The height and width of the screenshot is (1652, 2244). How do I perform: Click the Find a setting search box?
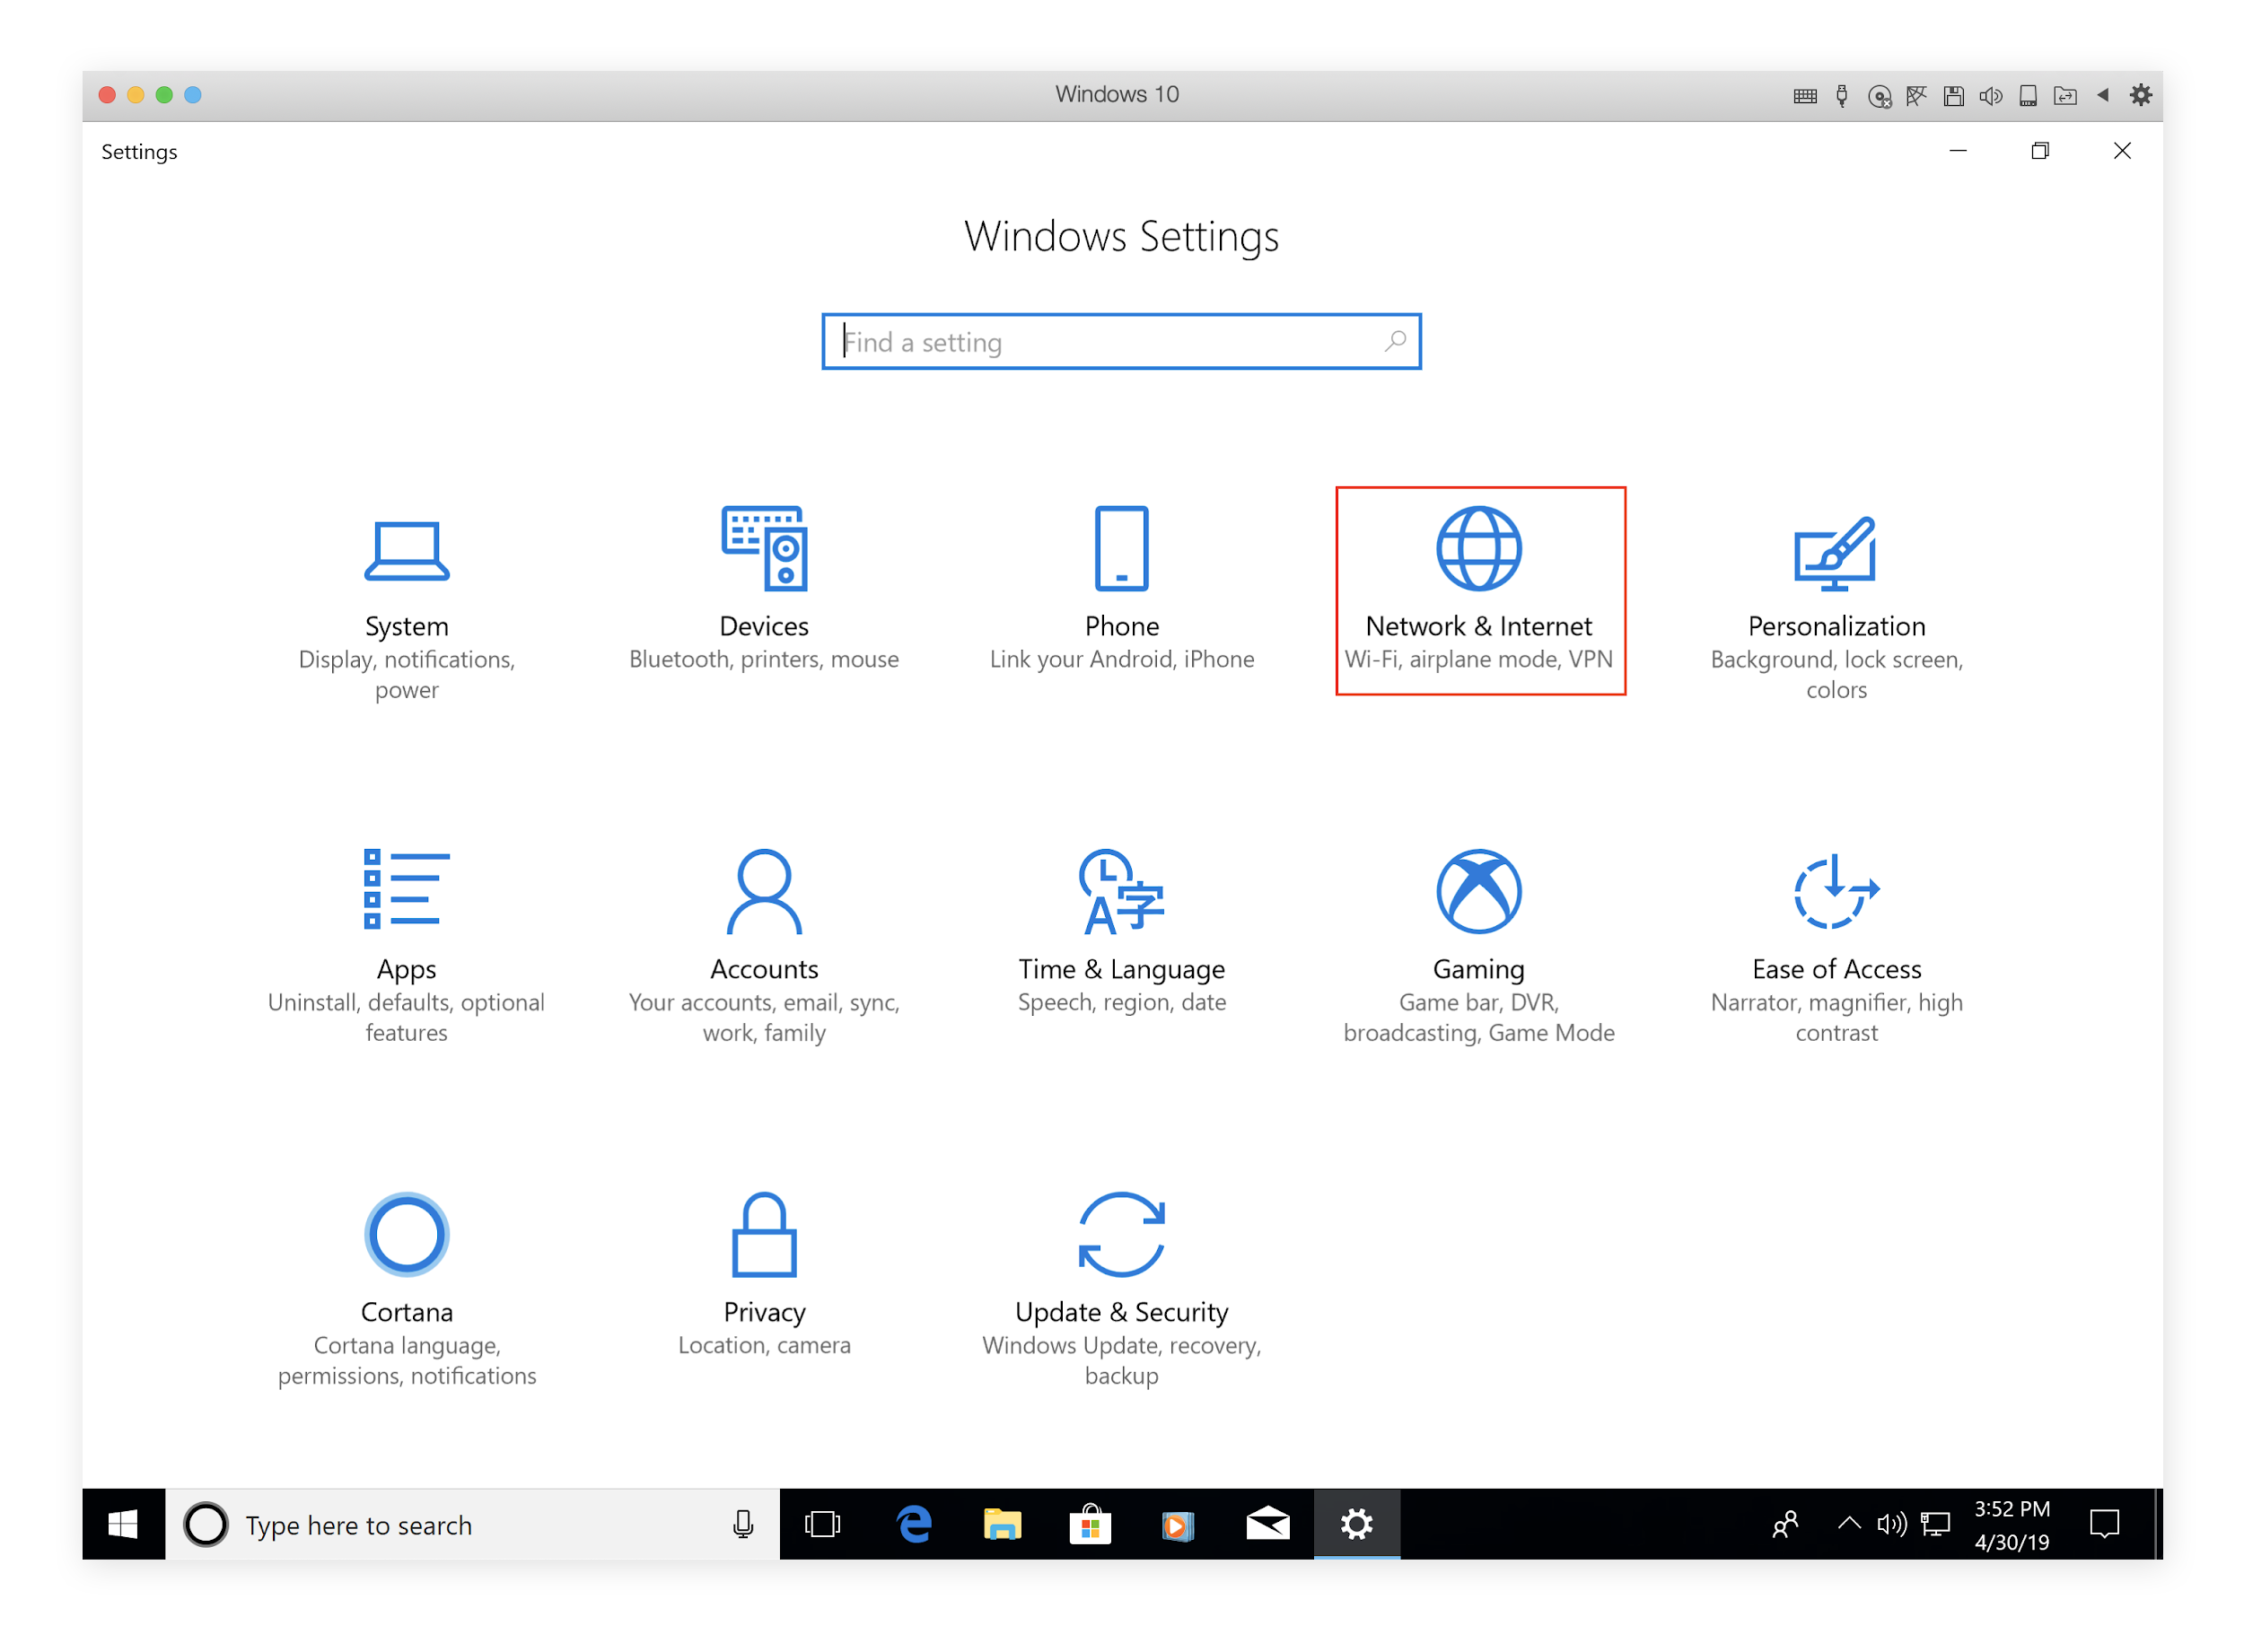click(1122, 340)
